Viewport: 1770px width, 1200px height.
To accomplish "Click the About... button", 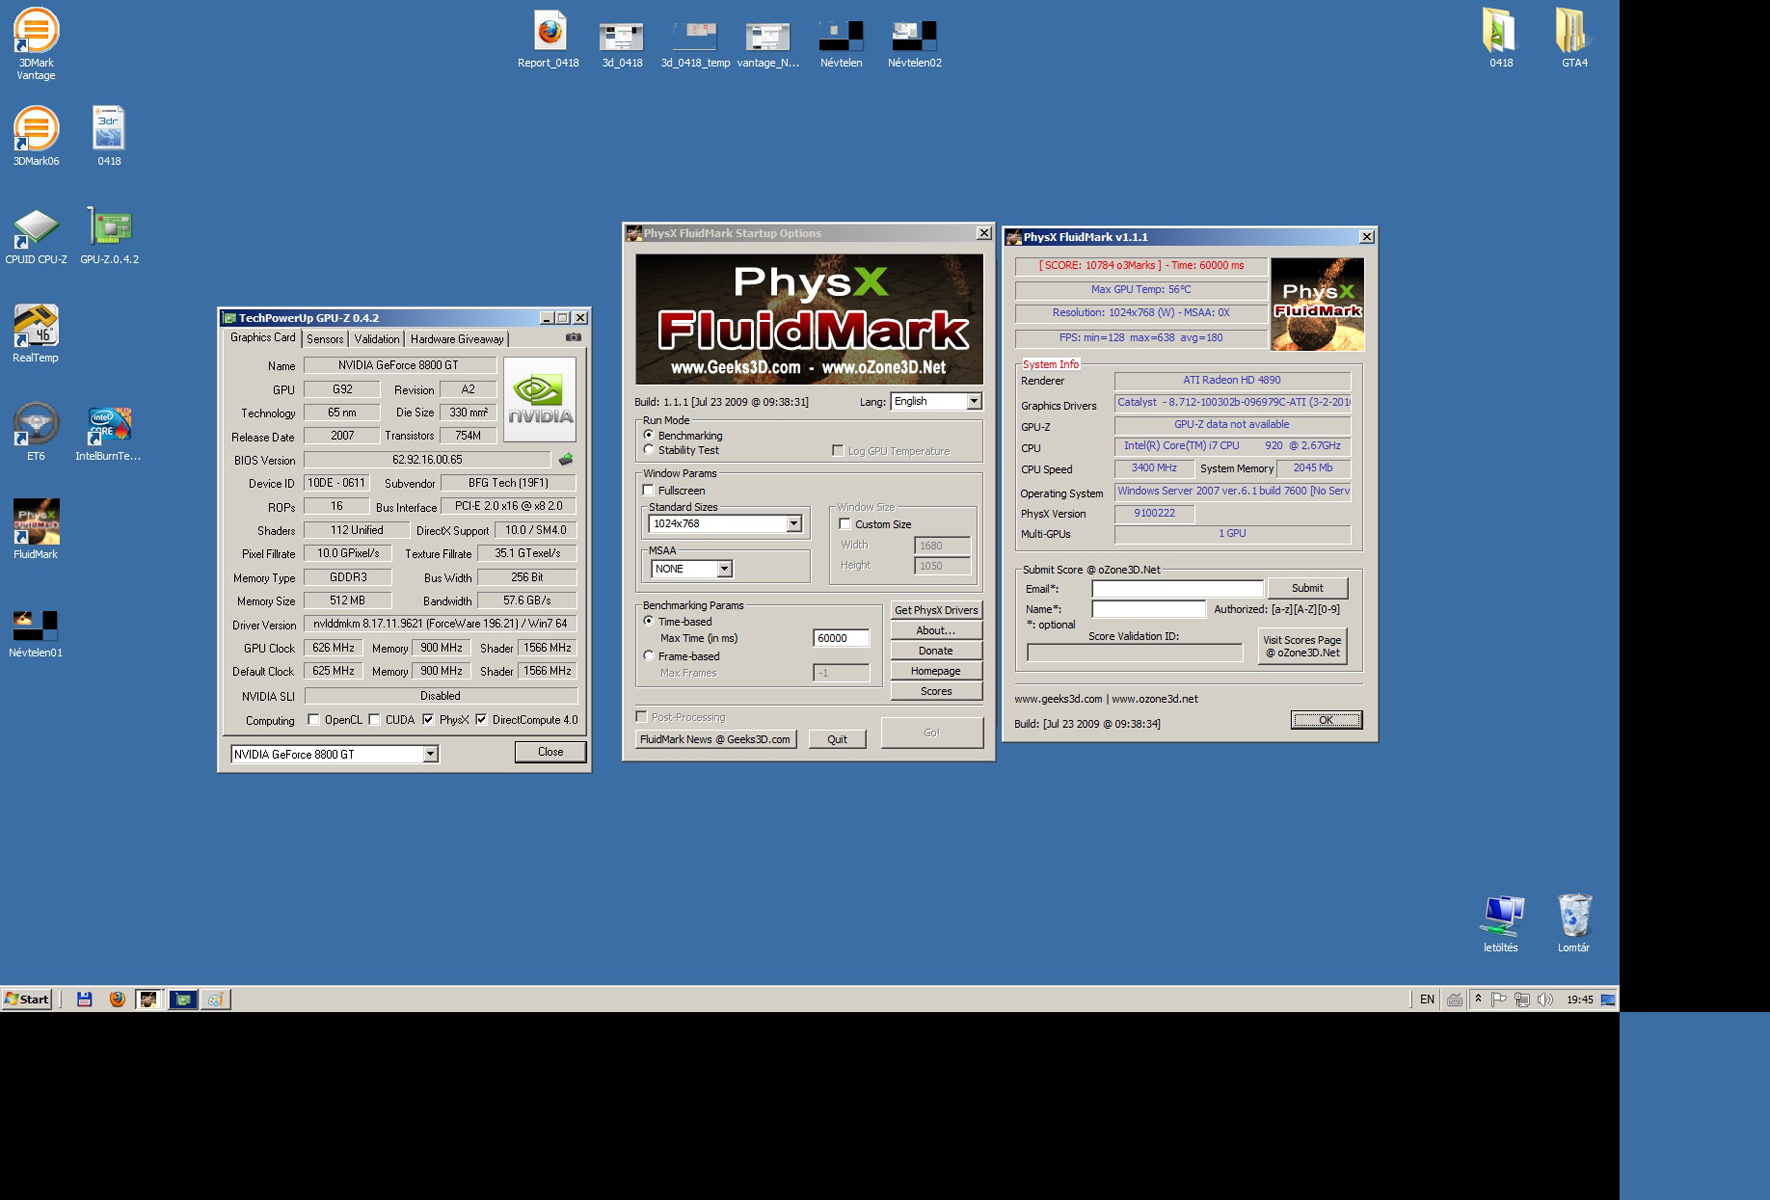I will pyautogui.click(x=936, y=630).
